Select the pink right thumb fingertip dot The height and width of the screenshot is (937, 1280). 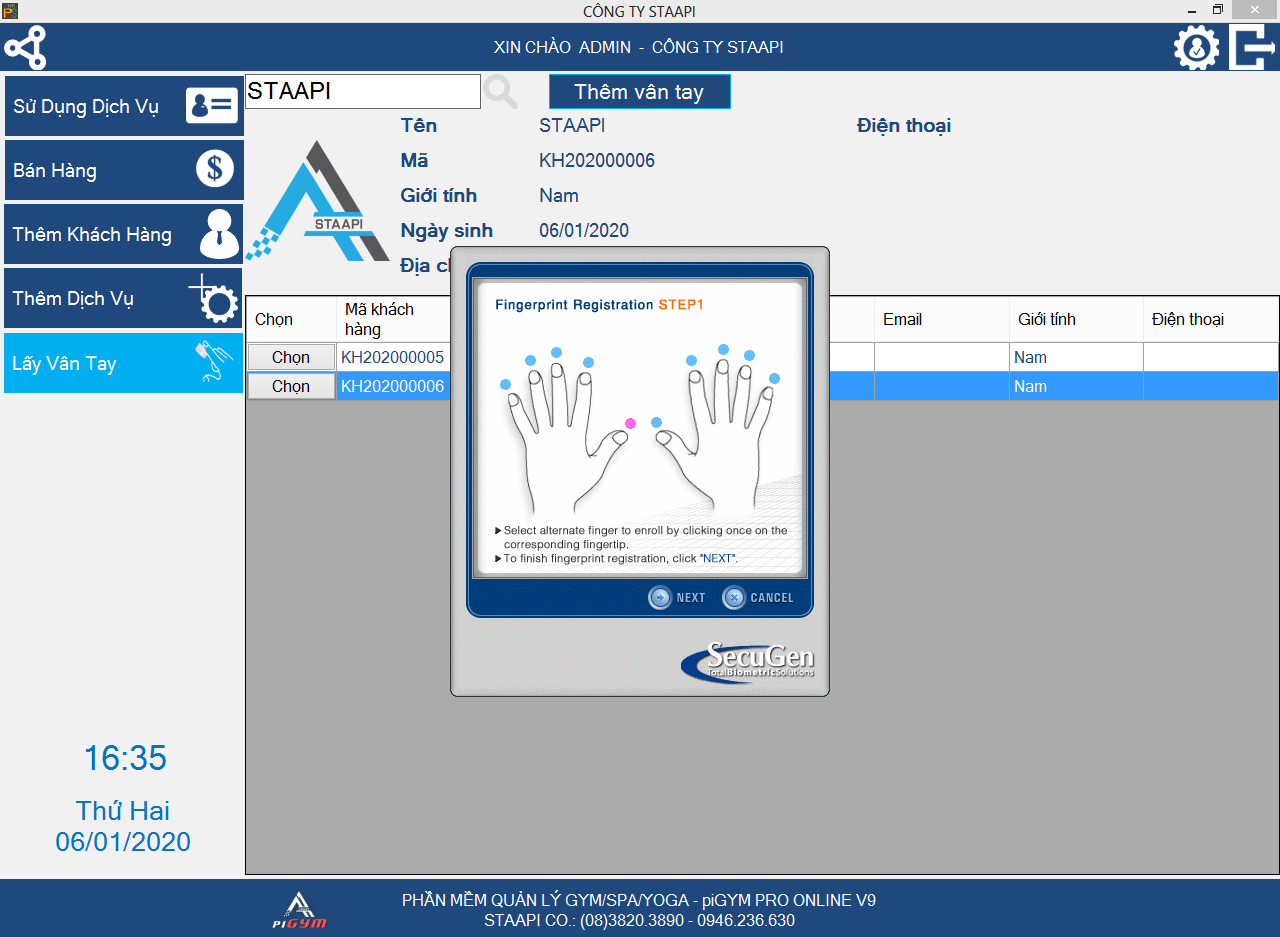630,423
